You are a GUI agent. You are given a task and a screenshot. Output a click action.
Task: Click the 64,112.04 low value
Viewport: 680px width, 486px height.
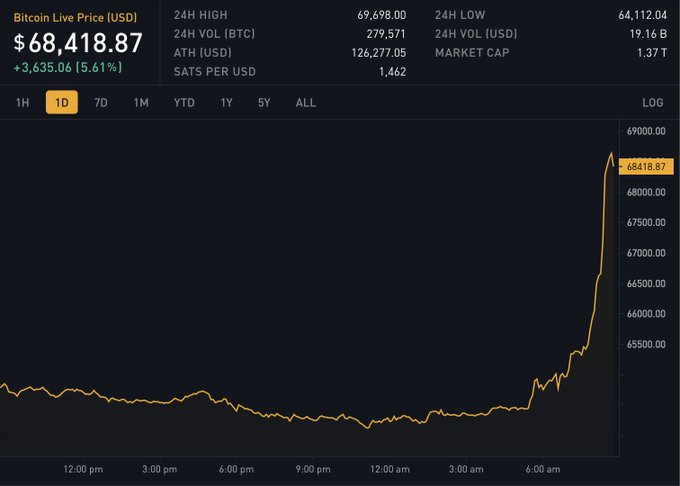coord(643,15)
